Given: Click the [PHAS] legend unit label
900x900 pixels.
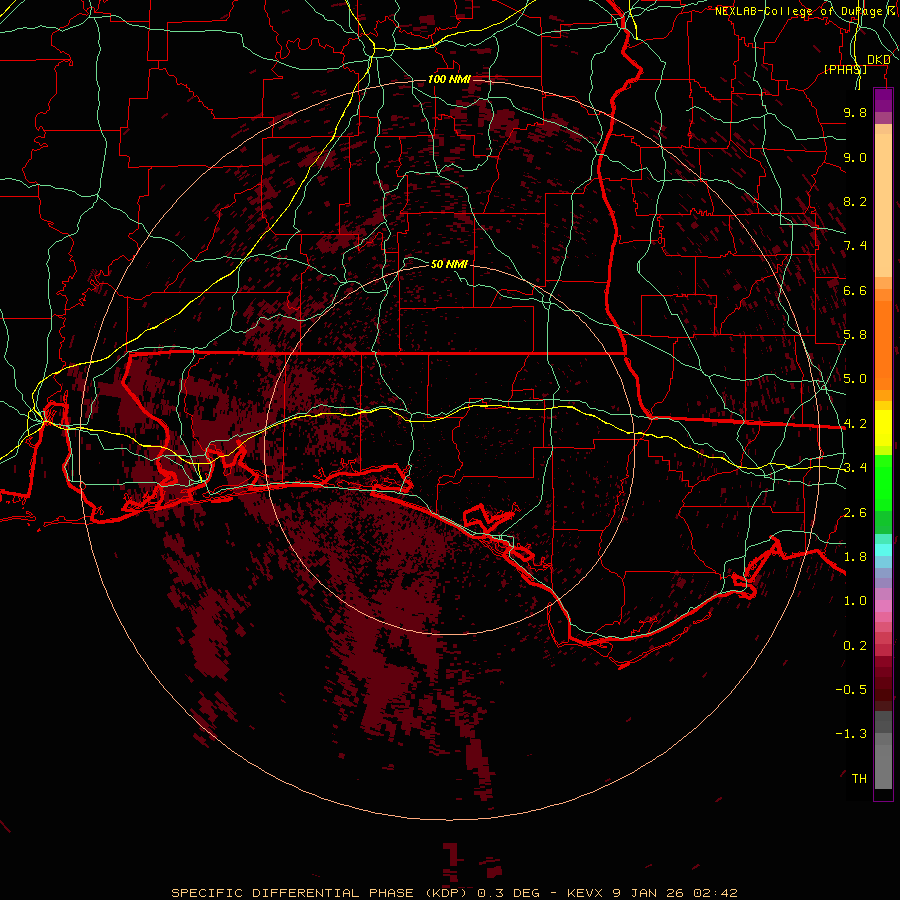Looking at the screenshot, I should click(845, 69).
